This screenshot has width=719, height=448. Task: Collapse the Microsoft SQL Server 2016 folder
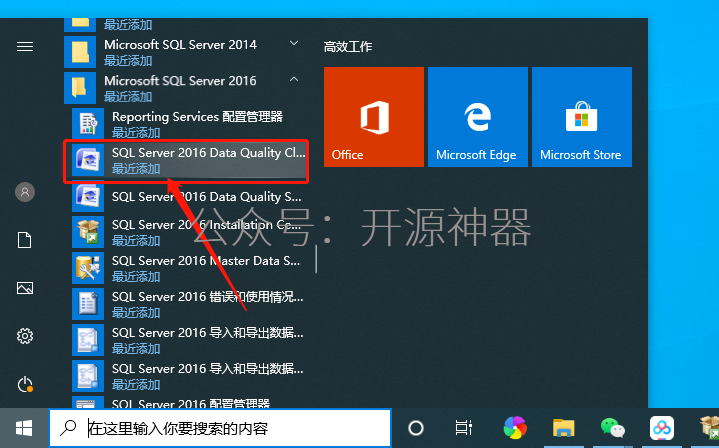(294, 80)
